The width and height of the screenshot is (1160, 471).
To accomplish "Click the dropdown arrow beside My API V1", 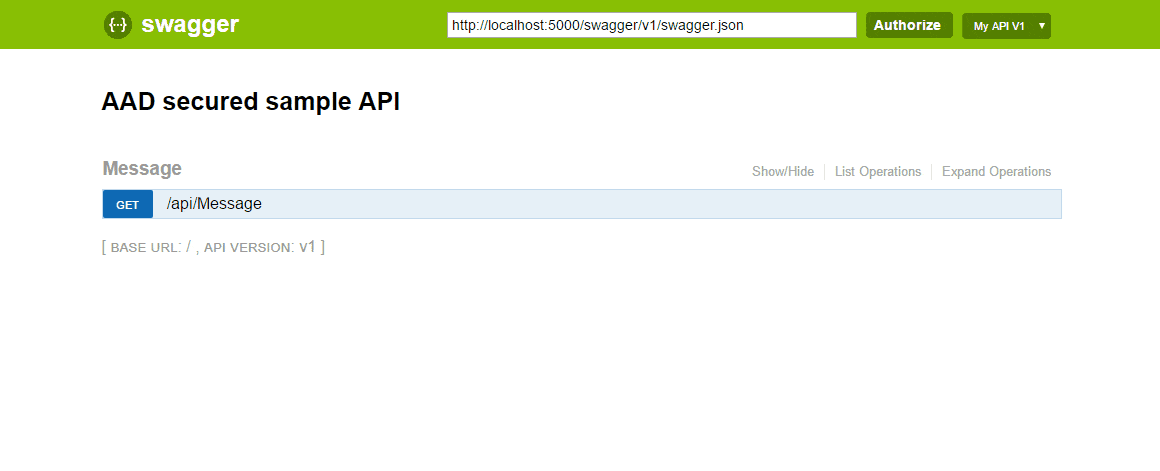I will pyautogui.click(x=1042, y=26).
